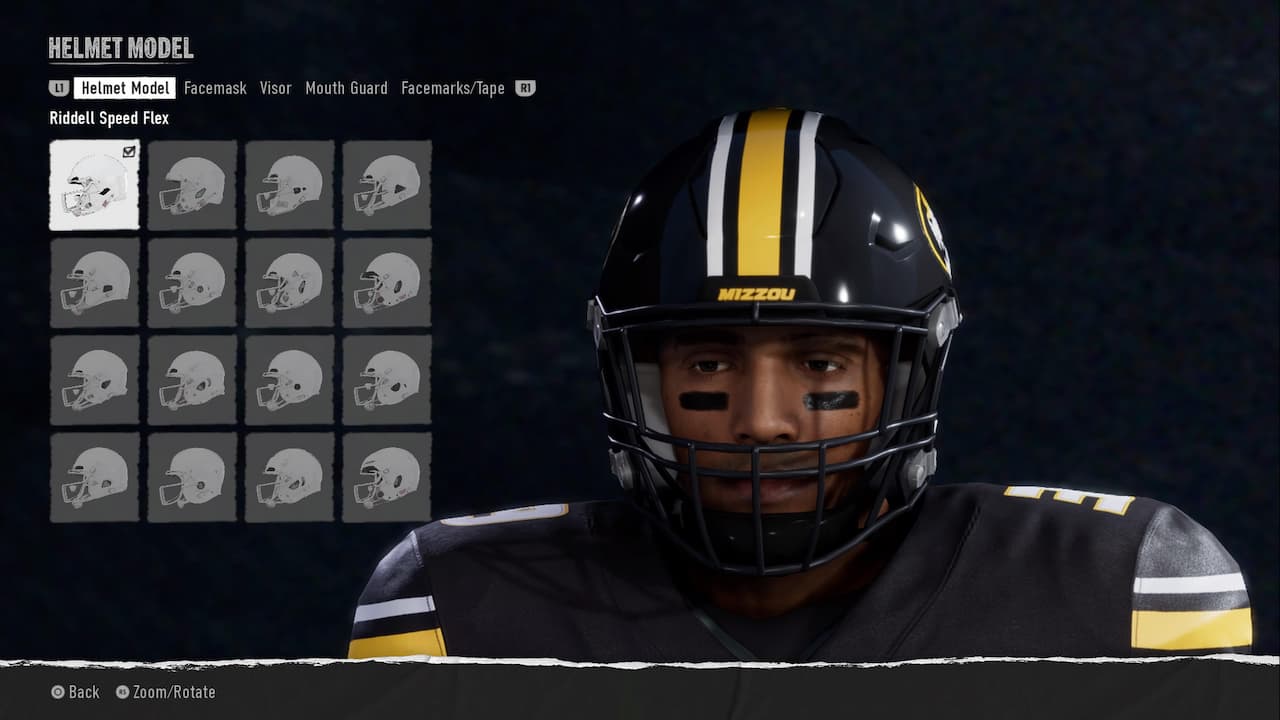Go to the Mouth Guard tab
The height and width of the screenshot is (720, 1280).
pyautogui.click(x=346, y=88)
